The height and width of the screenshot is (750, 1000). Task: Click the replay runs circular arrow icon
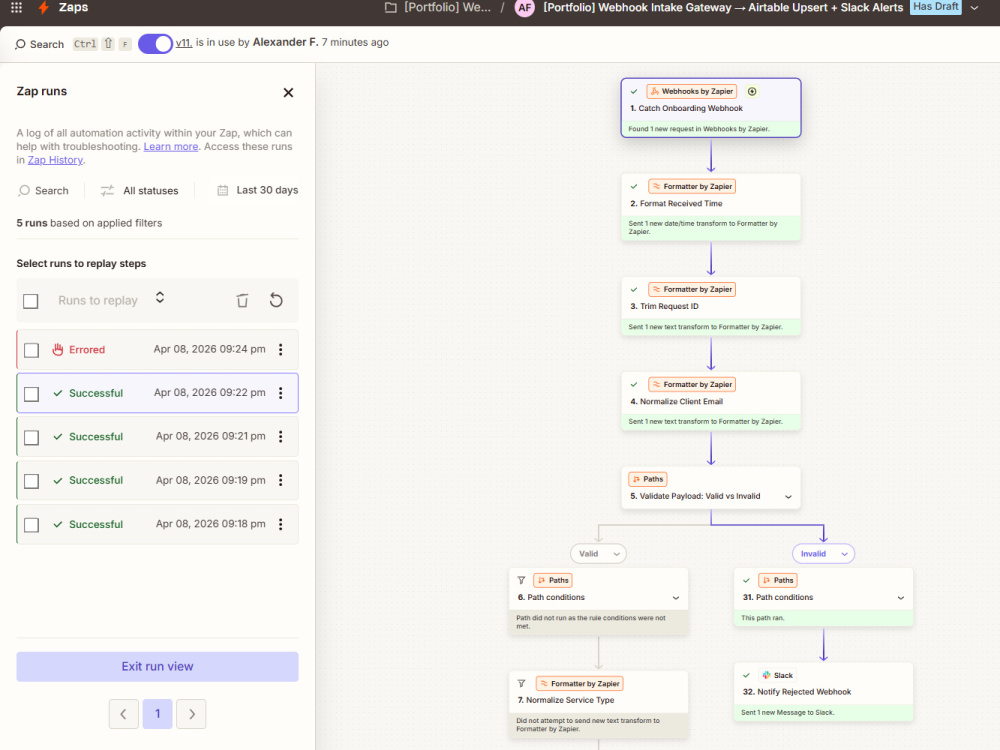pos(276,300)
